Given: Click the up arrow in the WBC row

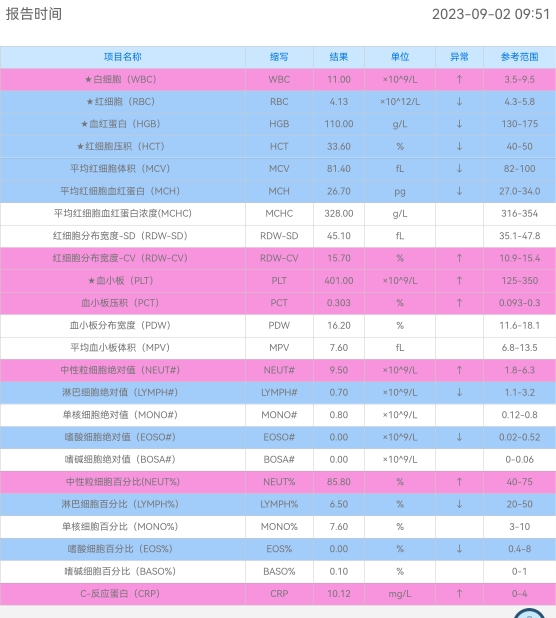Looking at the screenshot, I should pos(459,80).
